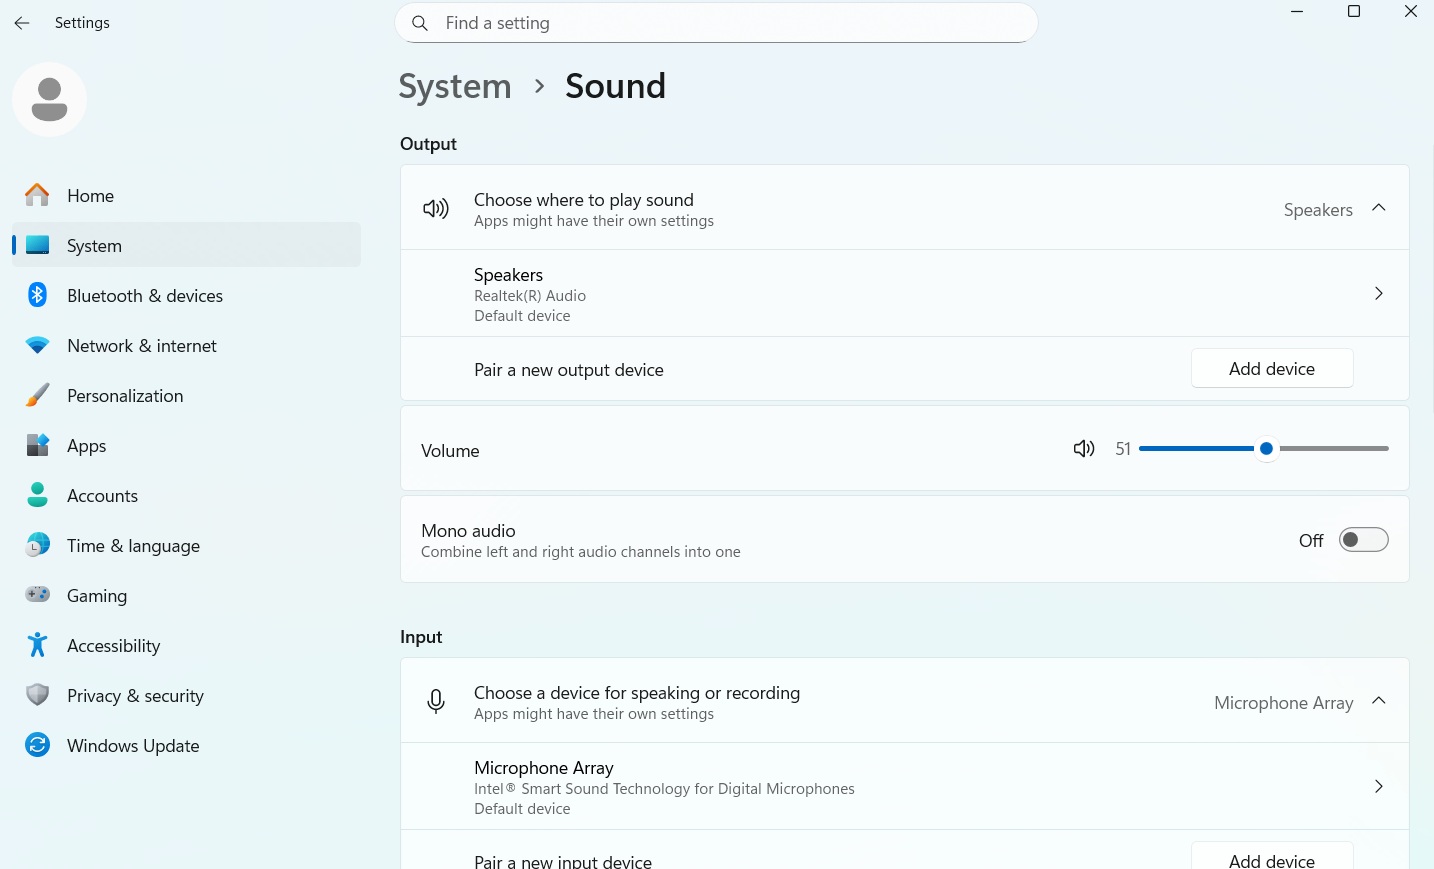Image resolution: width=1434 pixels, height=869 pixels.
Task: Open Gaming via the Xbox icon
Action: pyautogui.click(x=37, y=594)
